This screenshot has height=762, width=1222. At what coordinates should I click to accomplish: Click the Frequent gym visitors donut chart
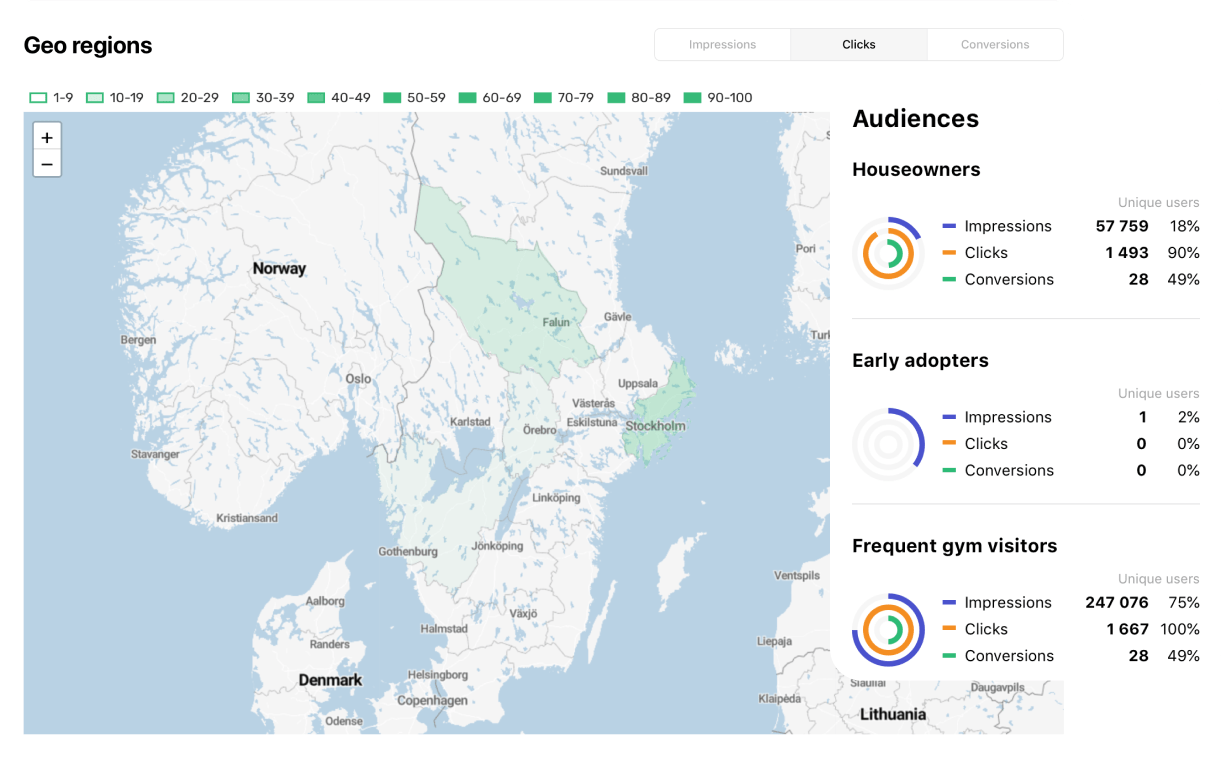(888, 630)
